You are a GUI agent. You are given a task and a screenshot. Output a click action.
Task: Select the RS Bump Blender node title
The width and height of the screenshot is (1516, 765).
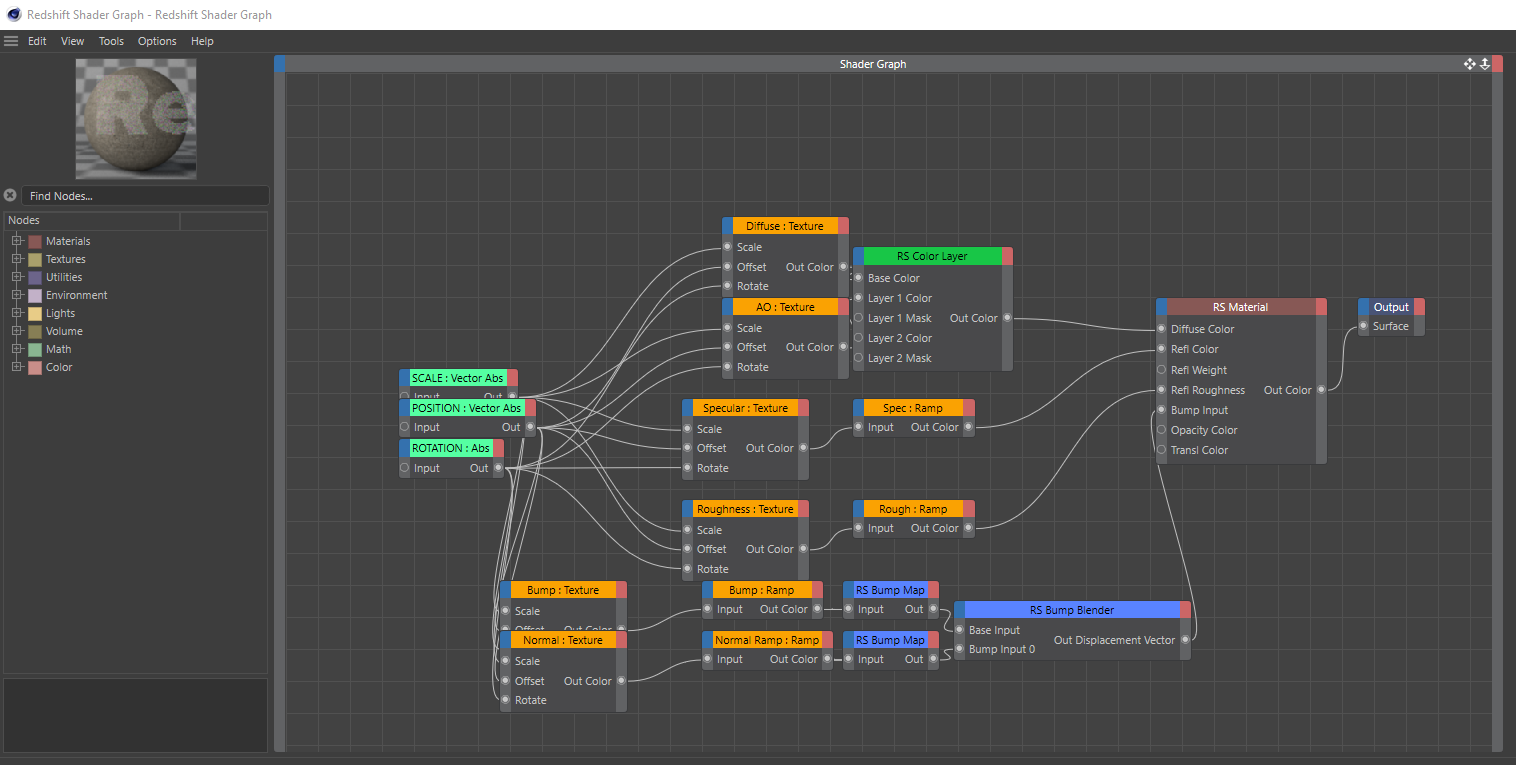(x=1072, y=610)
